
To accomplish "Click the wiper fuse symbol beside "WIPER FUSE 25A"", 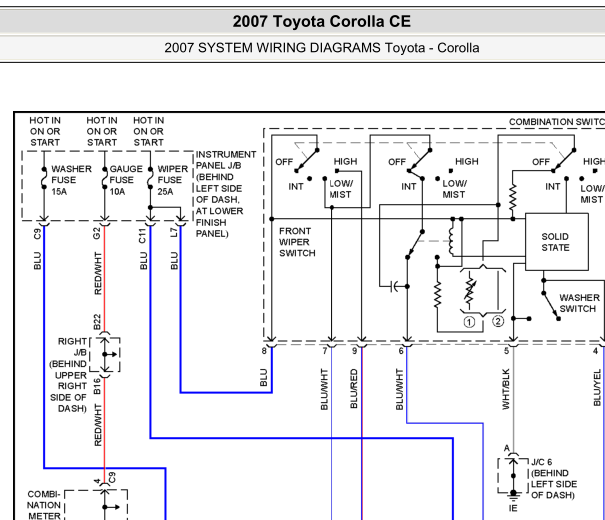I will tap(150, 179).
